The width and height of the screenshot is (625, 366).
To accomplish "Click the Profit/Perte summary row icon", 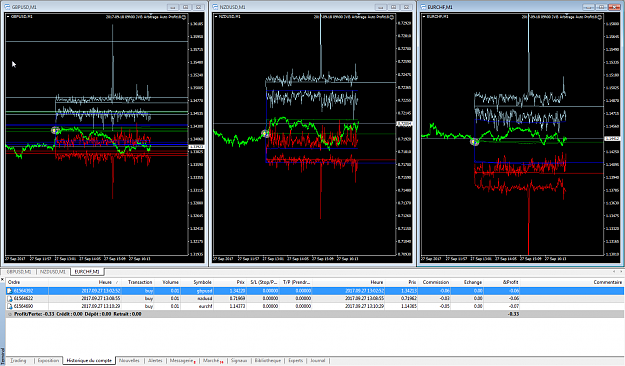I will [x=10, y=314].
